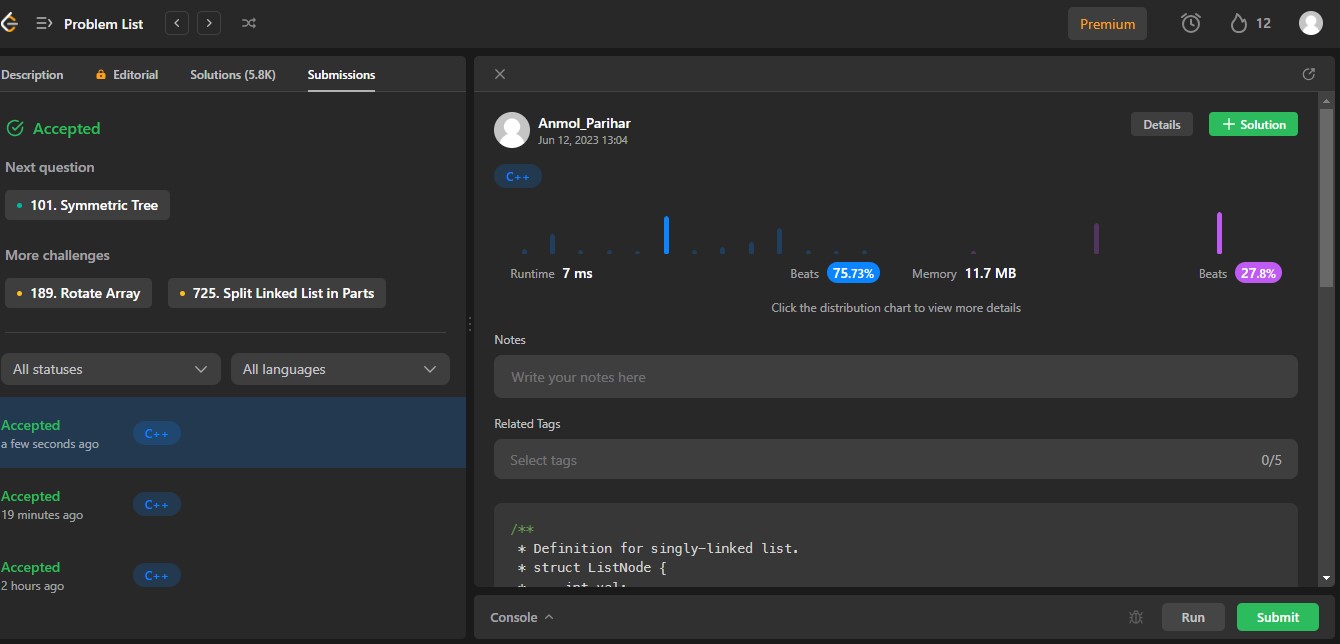Click the scrollbar down arrow
This screenshot has height=644, width=1340.
[x=1326, y=578]
